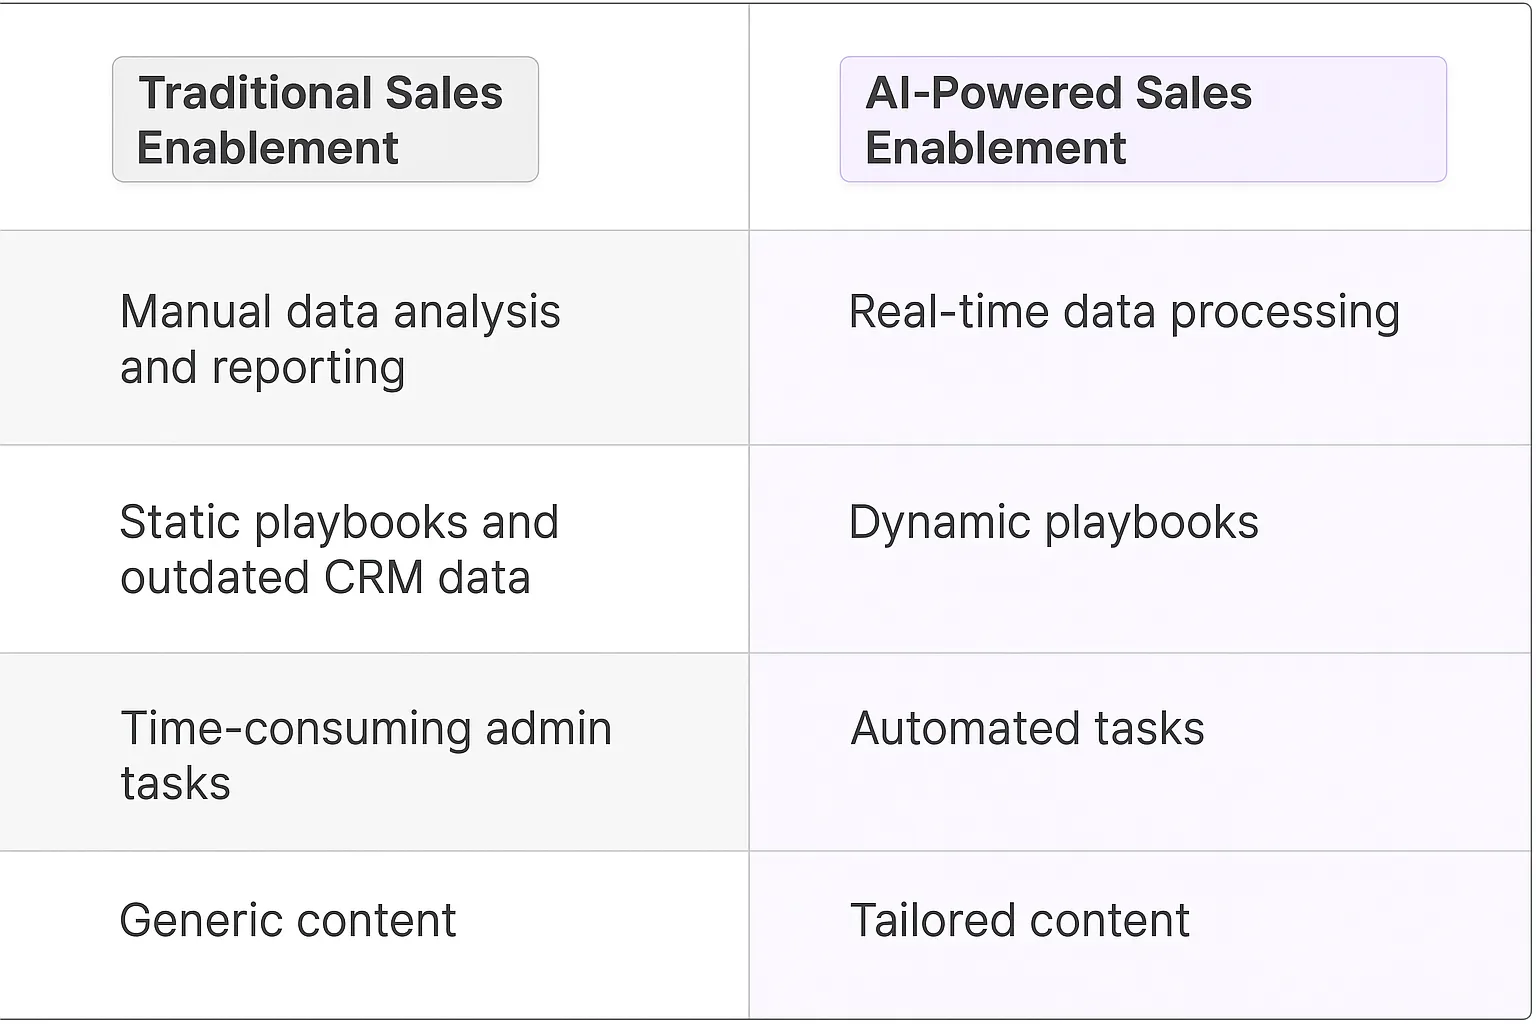Click the word 'tasks' under Time-consuming admin

point(176,784)
